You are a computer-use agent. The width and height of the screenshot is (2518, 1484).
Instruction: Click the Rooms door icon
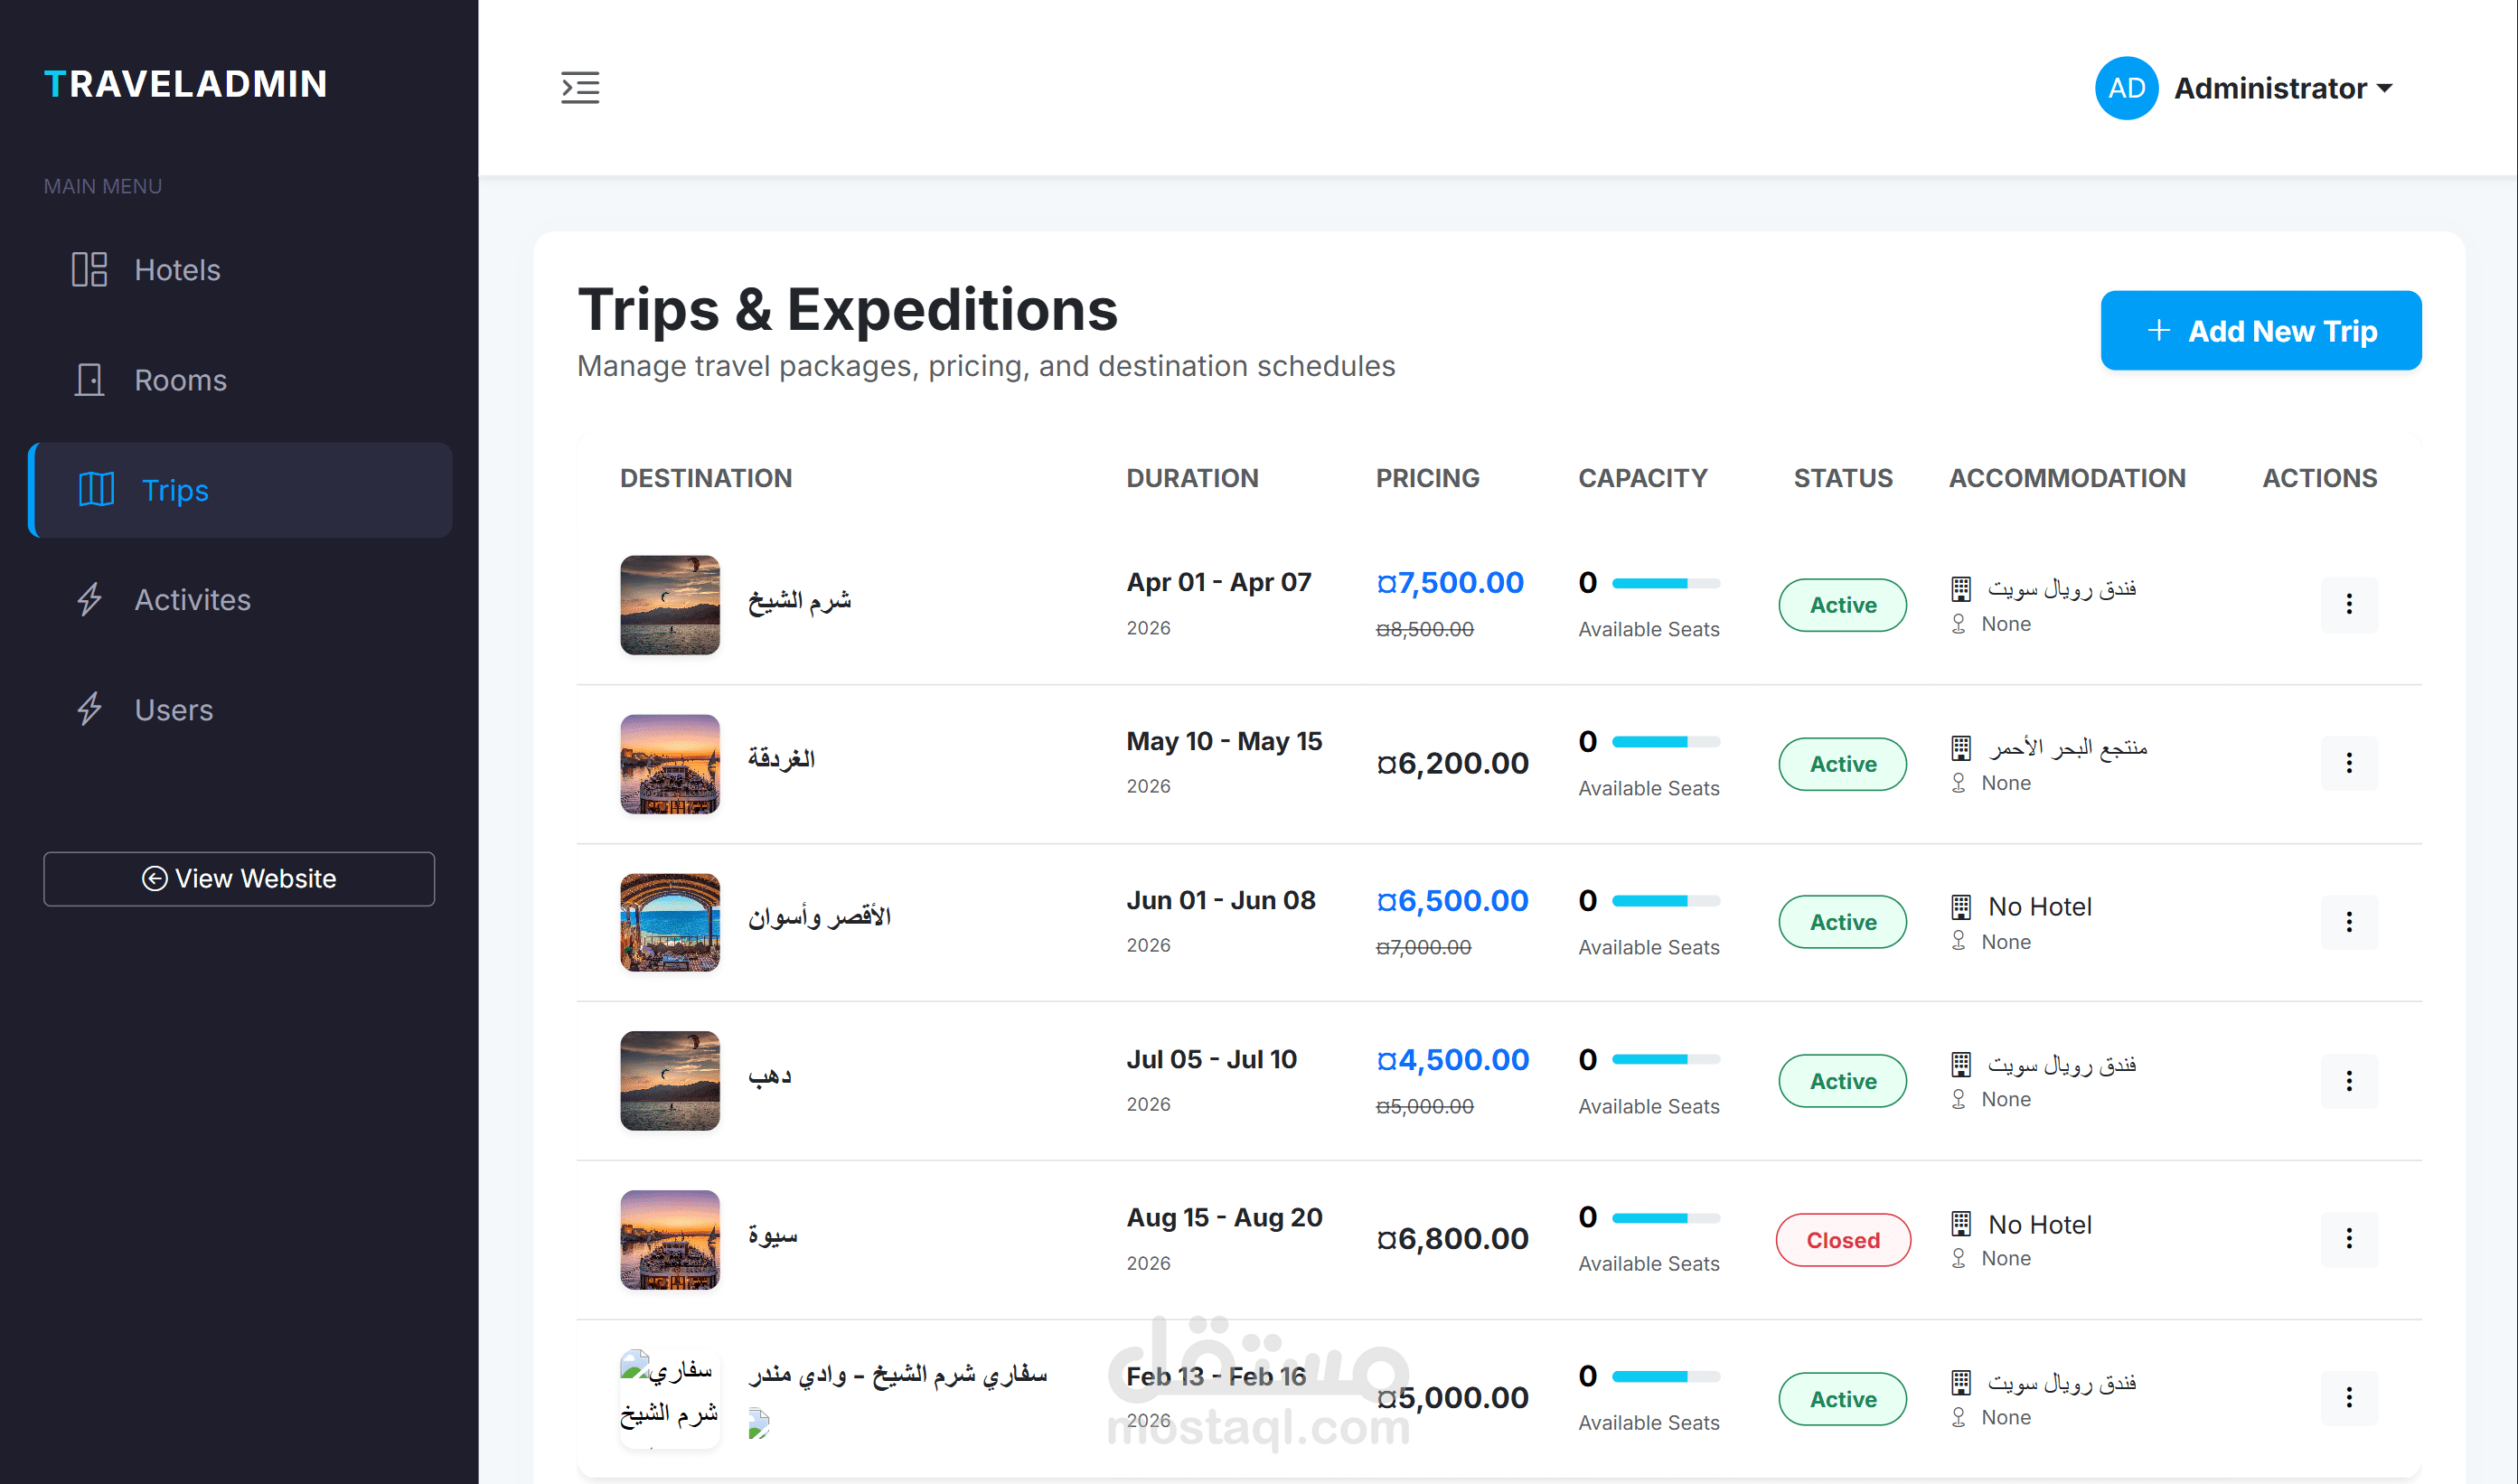click(89, 380)
